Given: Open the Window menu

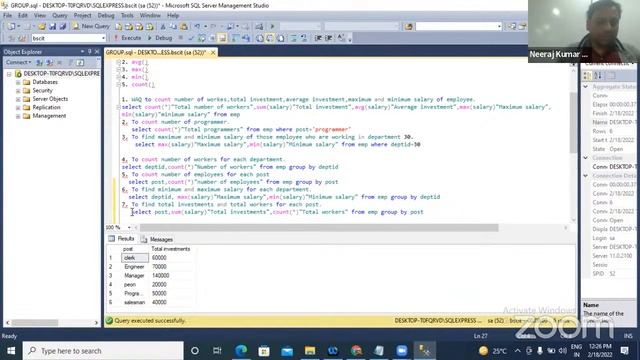Looking at the screenshot, I should point(150,15).
